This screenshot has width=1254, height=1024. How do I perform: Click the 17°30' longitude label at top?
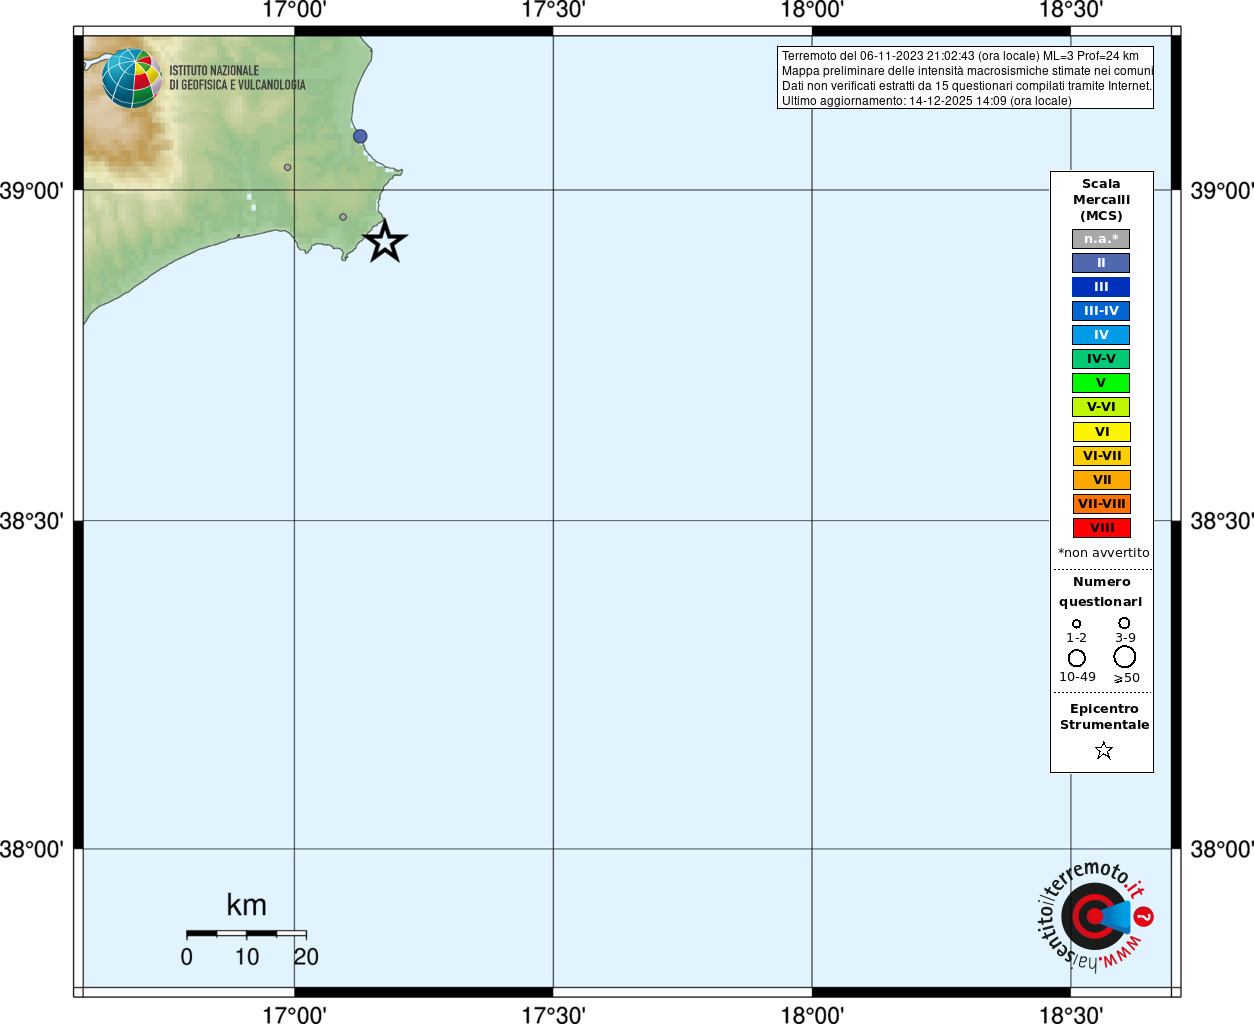click(x=553, y=10)
